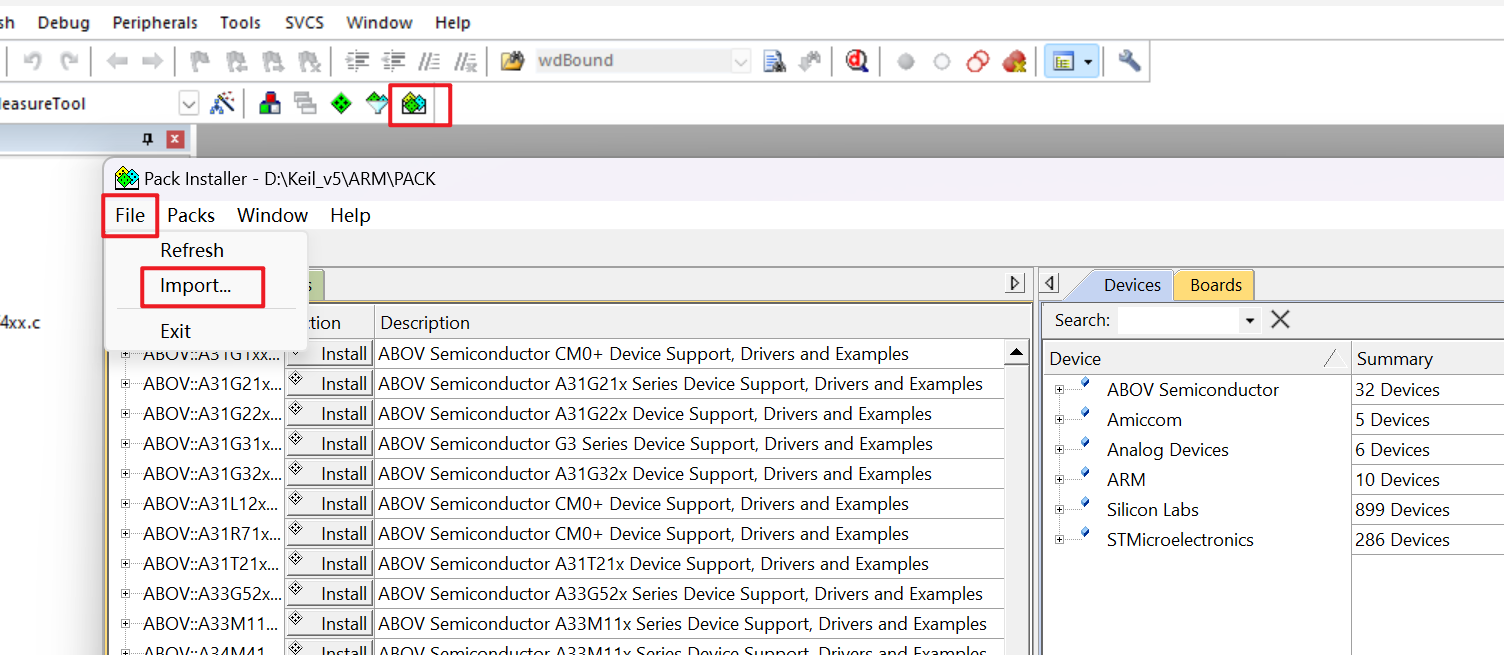This screenshot has height=655, width=1504.
Task: Open the Peripherals menu in uVision
Action: 155,22
